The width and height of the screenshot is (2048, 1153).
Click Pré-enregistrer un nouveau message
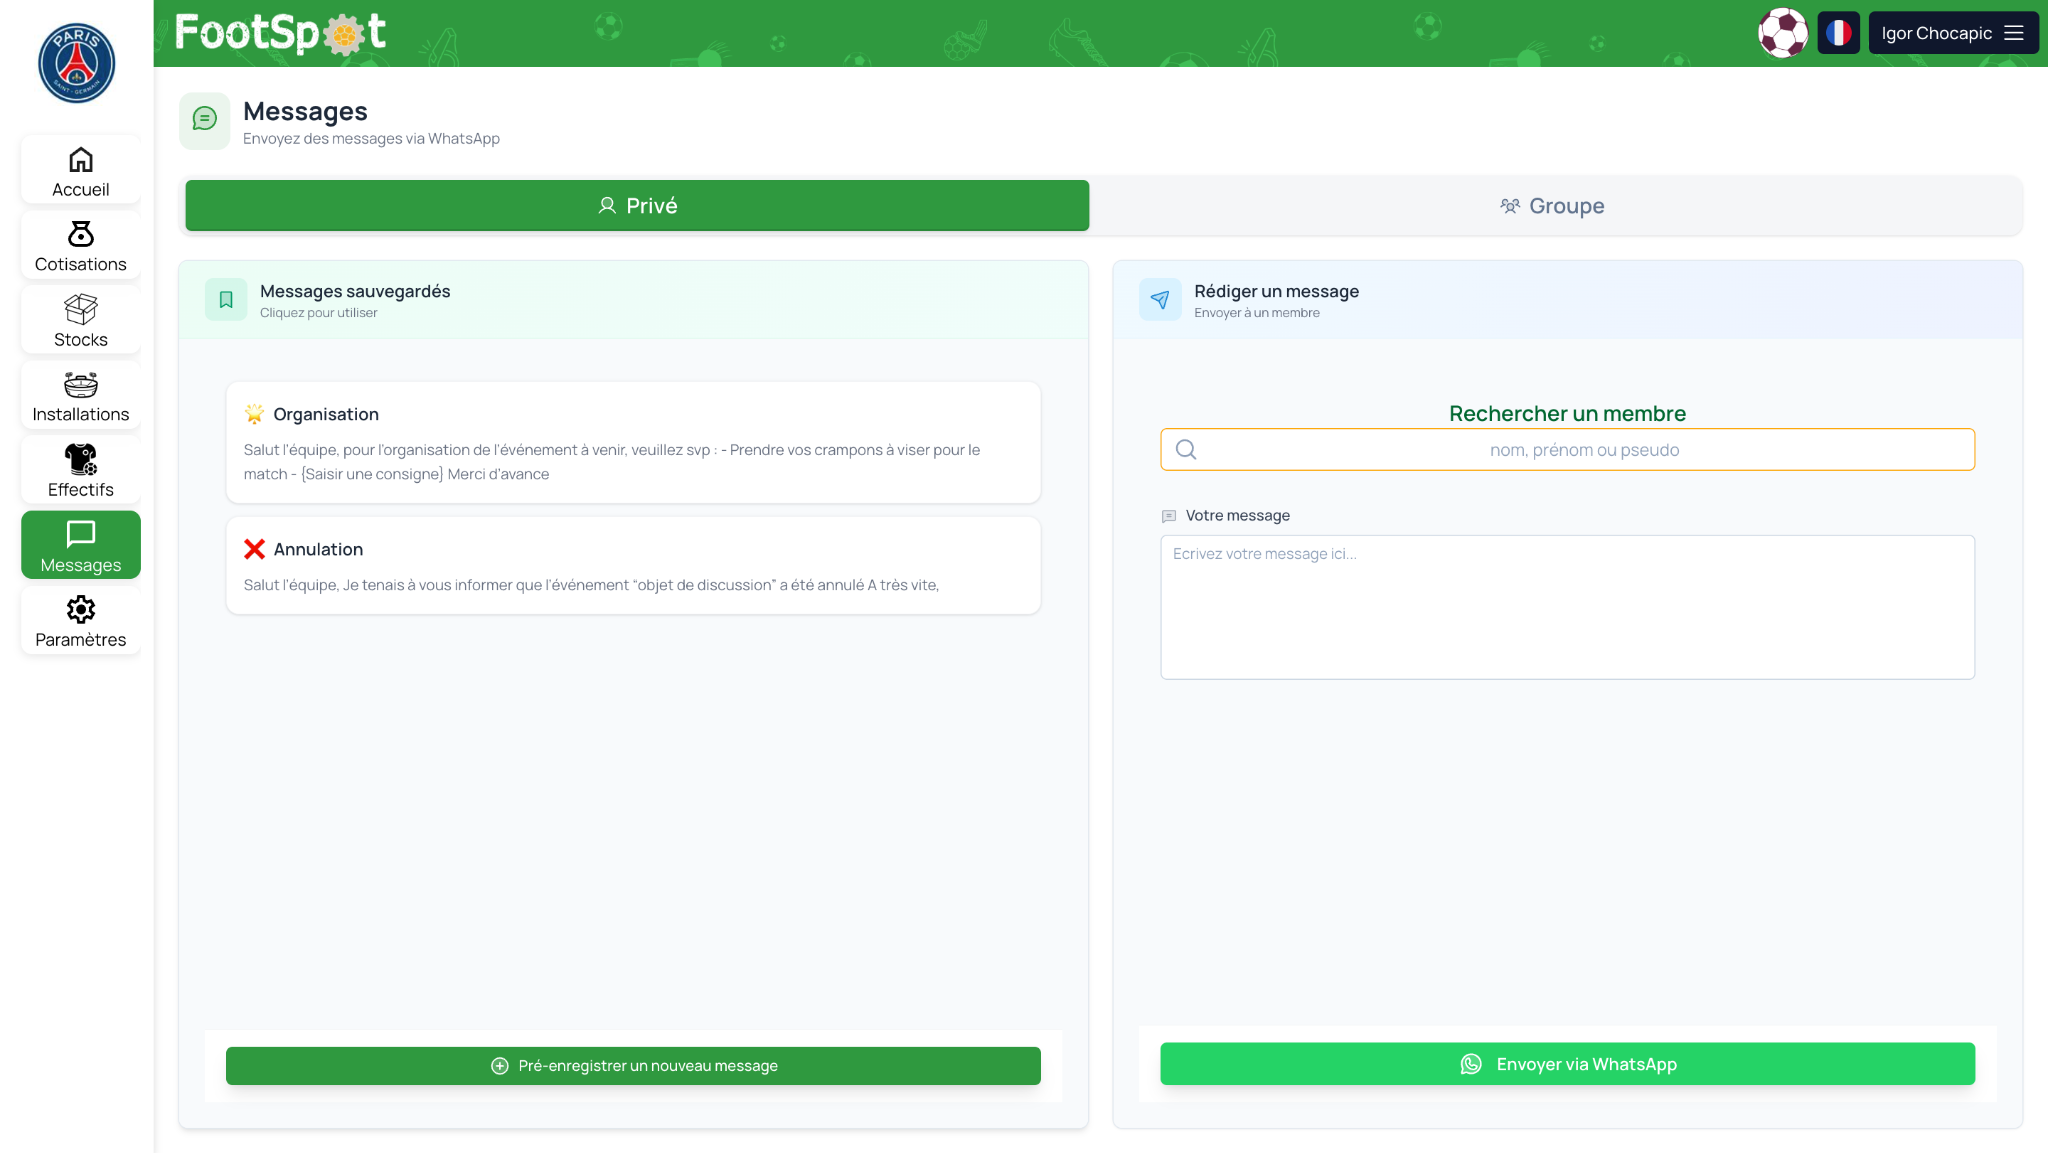pyautogui.click(x=633, y=1066)
